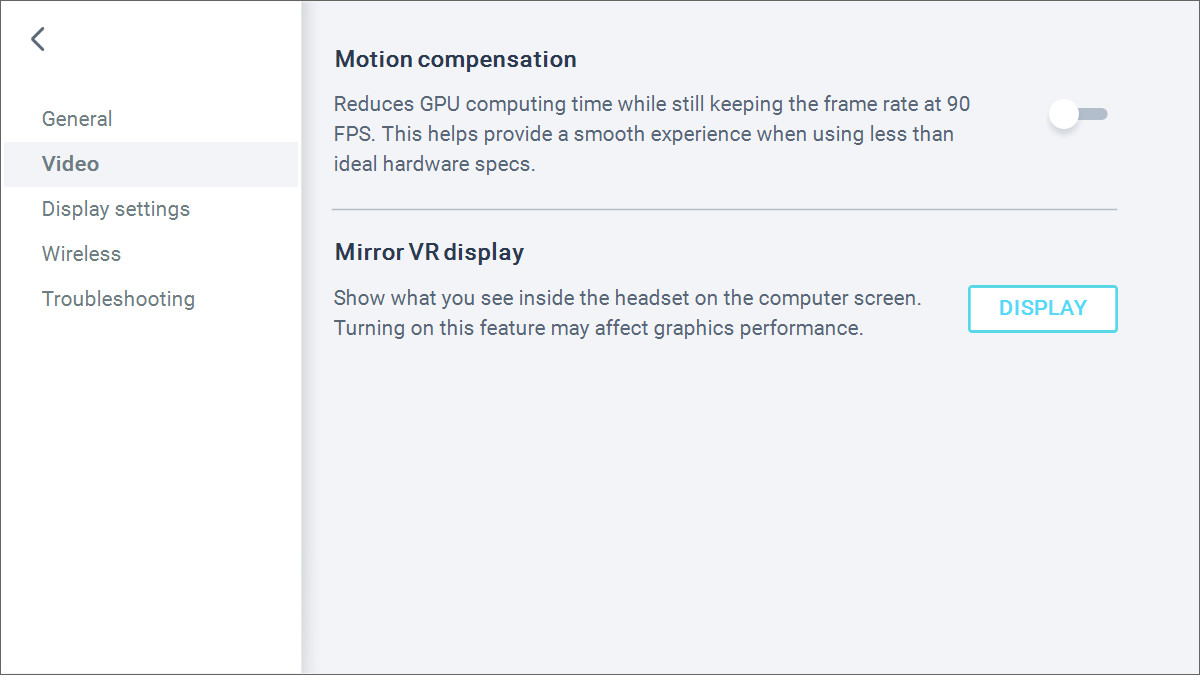Viewport: 1200px width, 675px height.
Task: Select Wireless from the left navigation
Action: (x=81, y=253)
